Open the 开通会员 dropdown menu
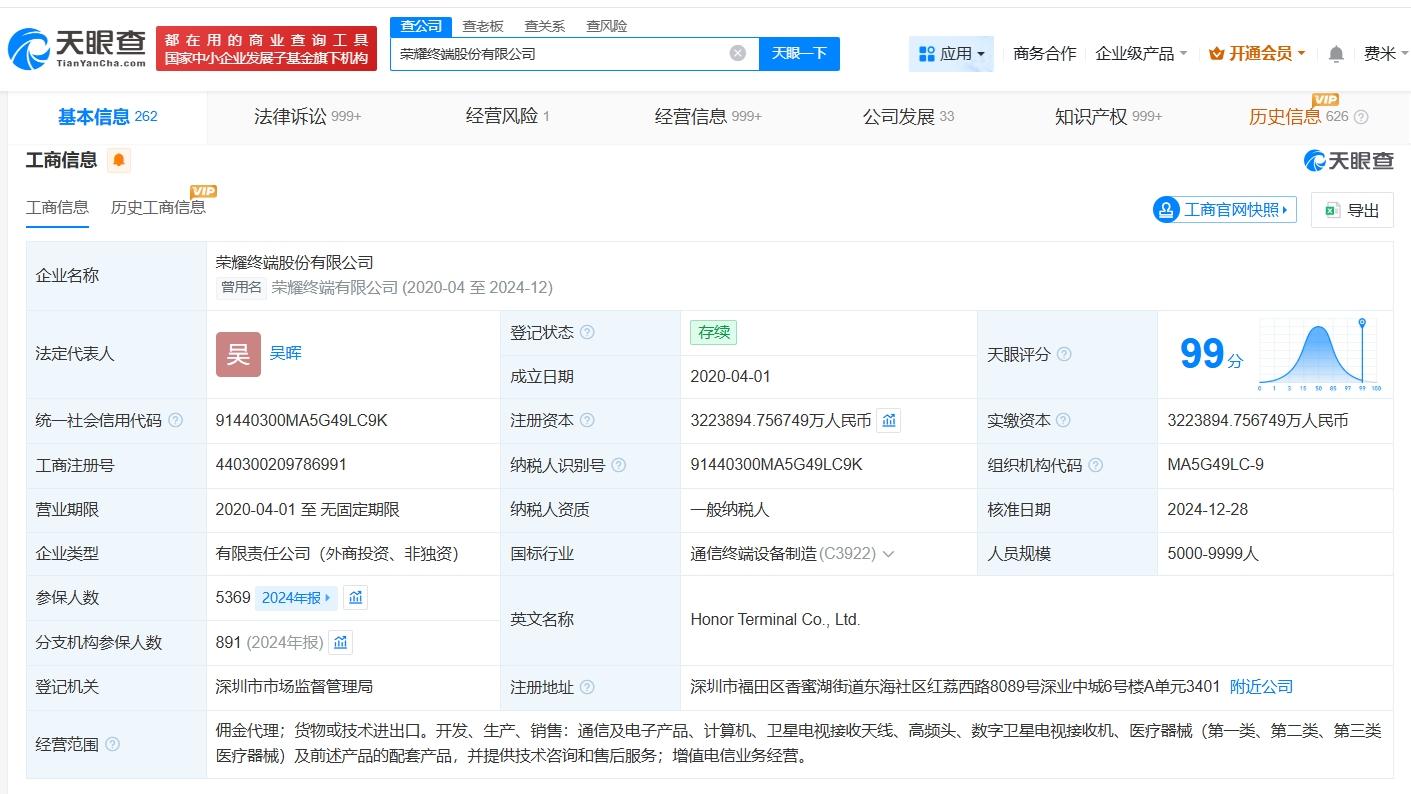1411x794 pixels. point(1255,54)
